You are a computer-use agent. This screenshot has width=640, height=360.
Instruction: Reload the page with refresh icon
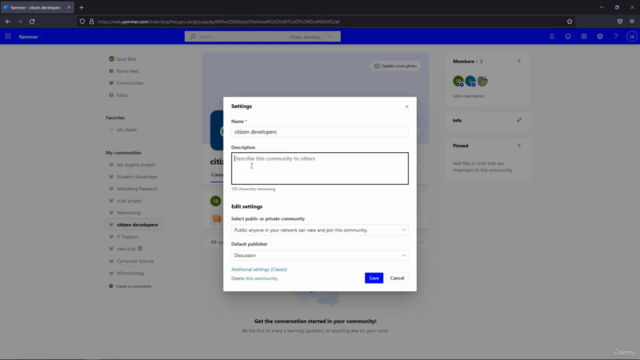click(32, 22)
